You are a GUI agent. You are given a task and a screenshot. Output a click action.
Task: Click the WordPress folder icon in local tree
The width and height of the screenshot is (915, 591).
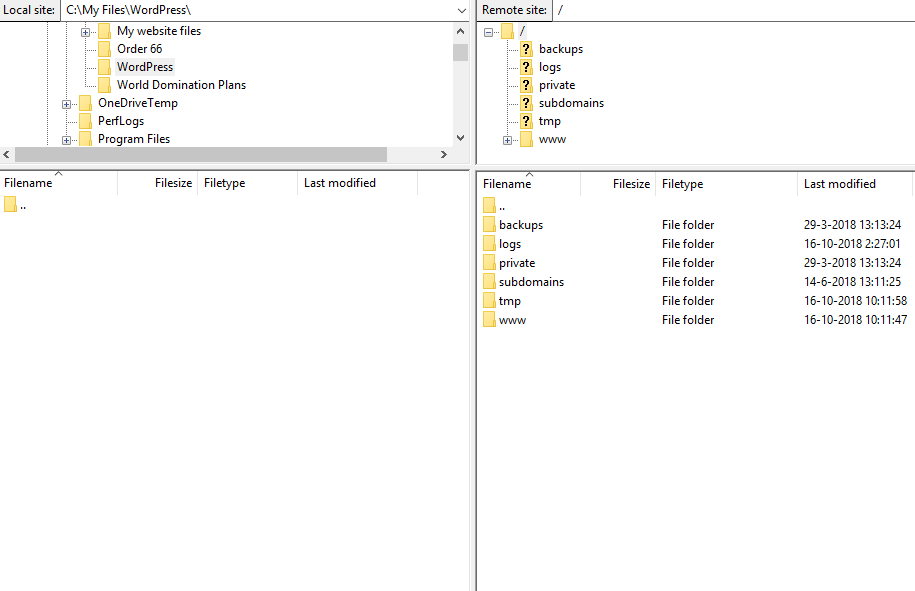pyautogui.click(x=104, y=67)
